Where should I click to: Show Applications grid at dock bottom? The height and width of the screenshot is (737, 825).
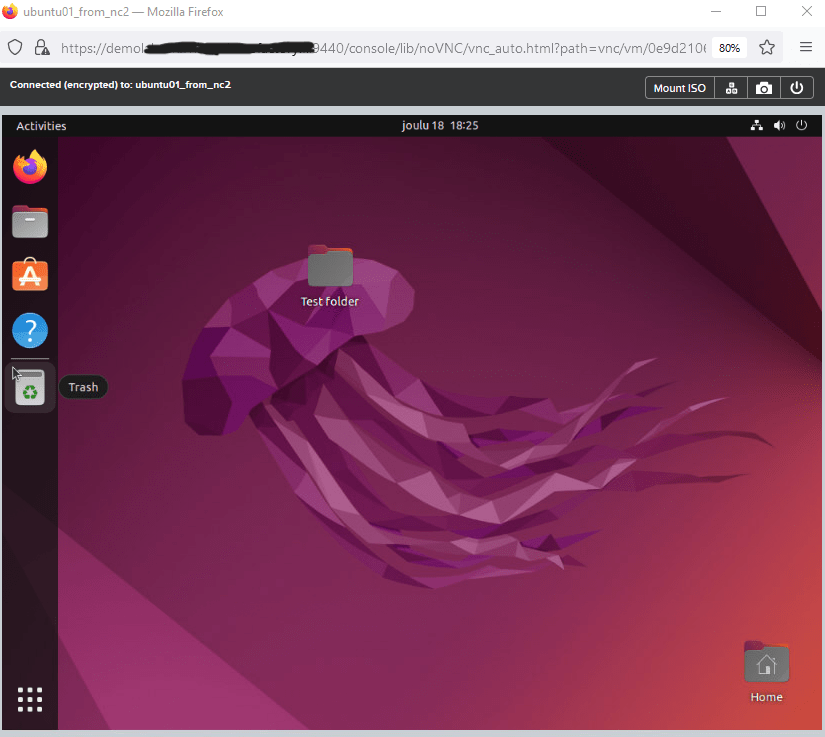31,699
